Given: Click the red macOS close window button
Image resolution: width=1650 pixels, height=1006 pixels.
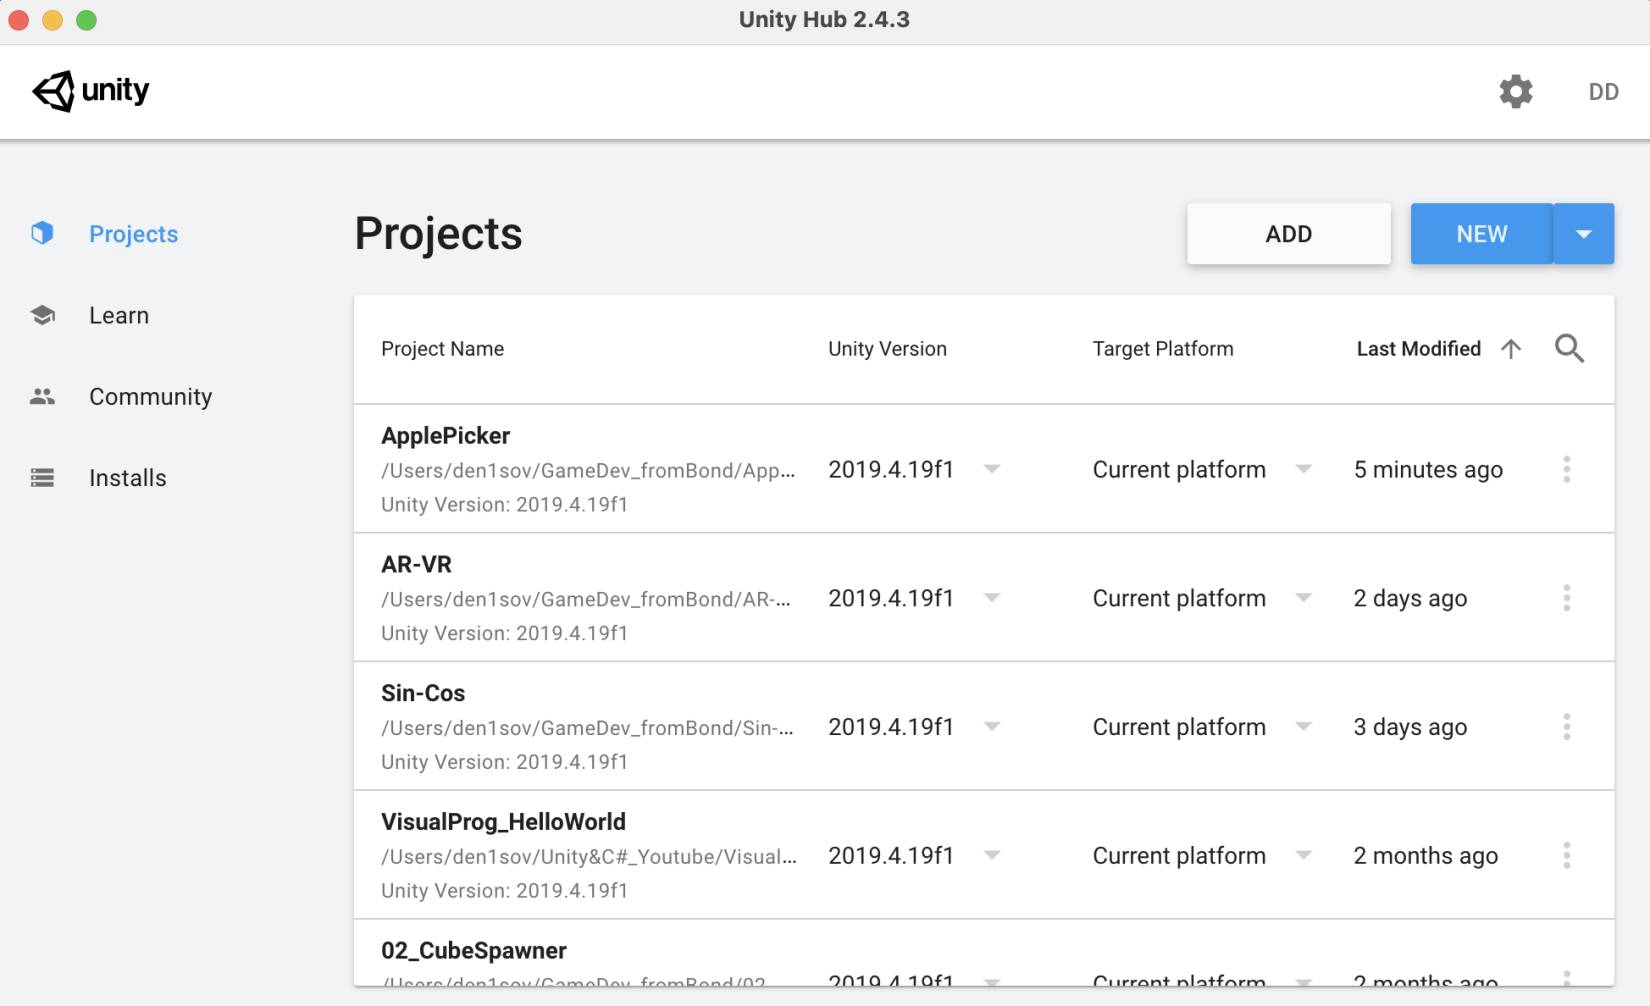Looking at the screenshot, I should [19, 20].
